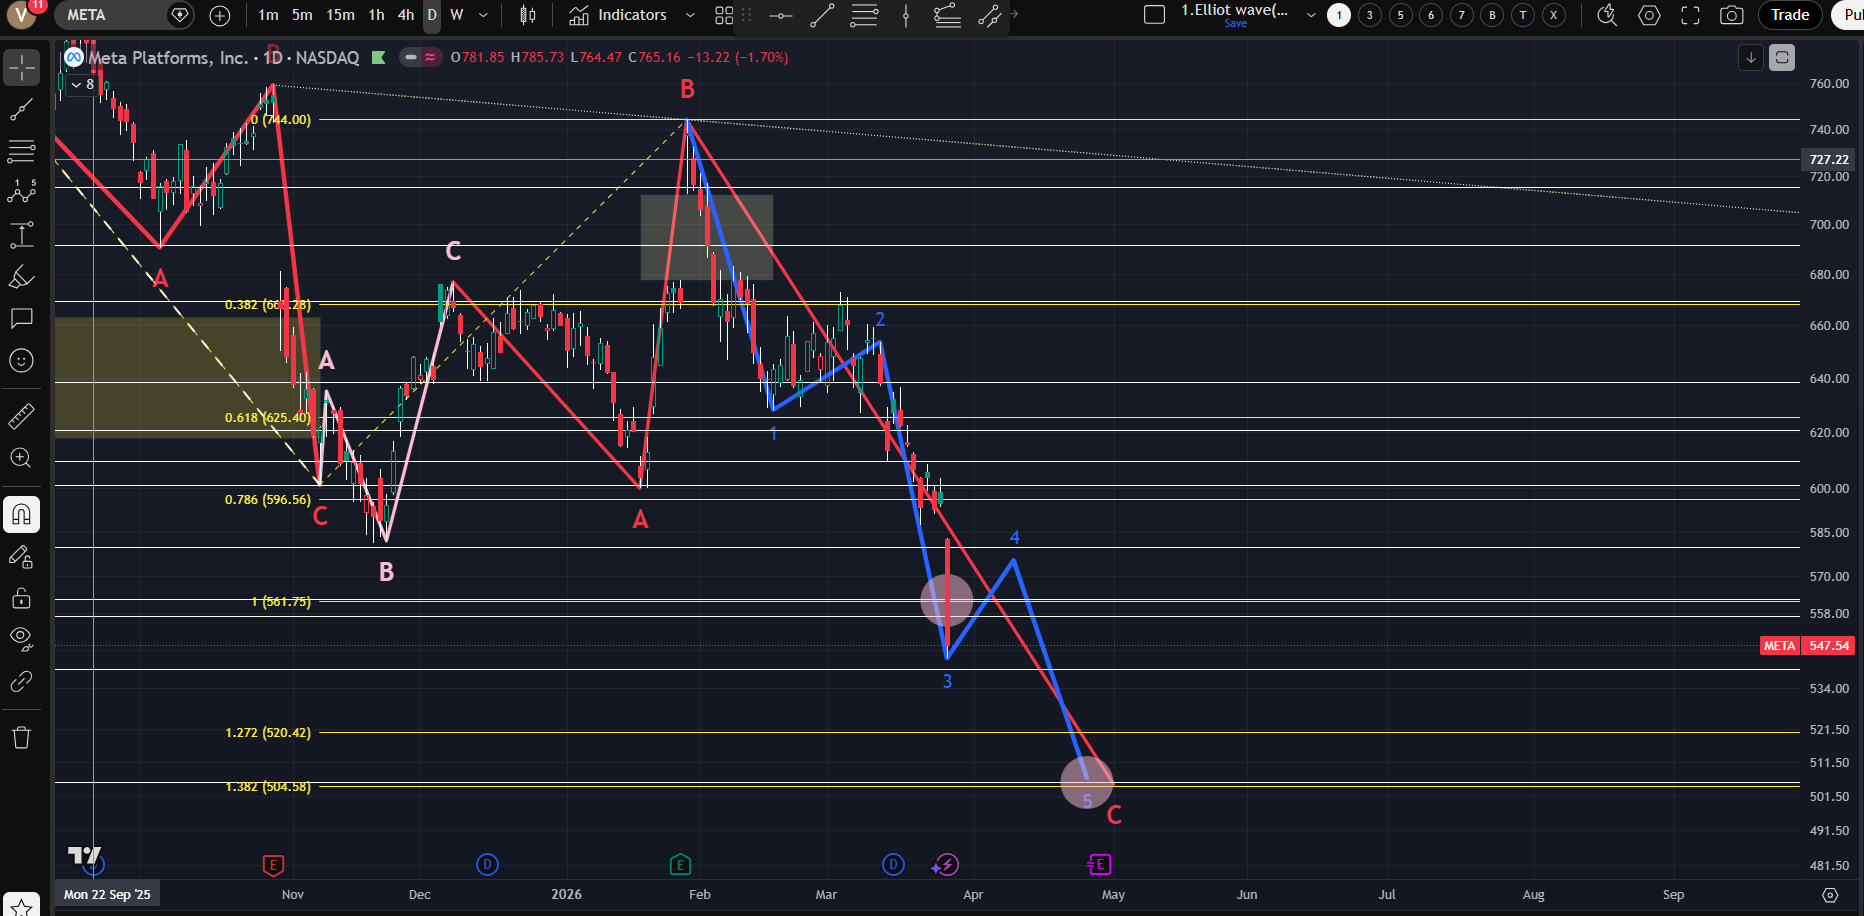Click the trash icon to remove drawings
The width and height of the screenshot is (1864, 916).
(x=21, y=738)
